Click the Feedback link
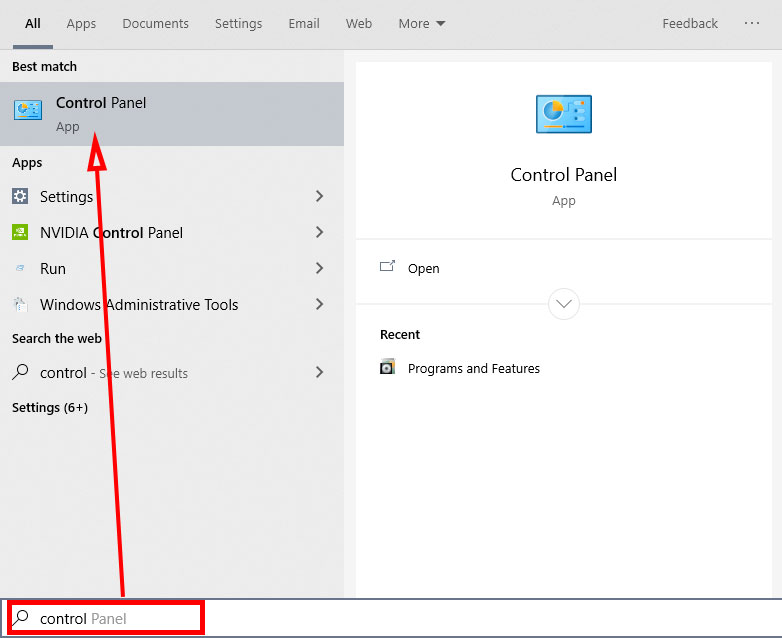782x638 pixels. 690,23
